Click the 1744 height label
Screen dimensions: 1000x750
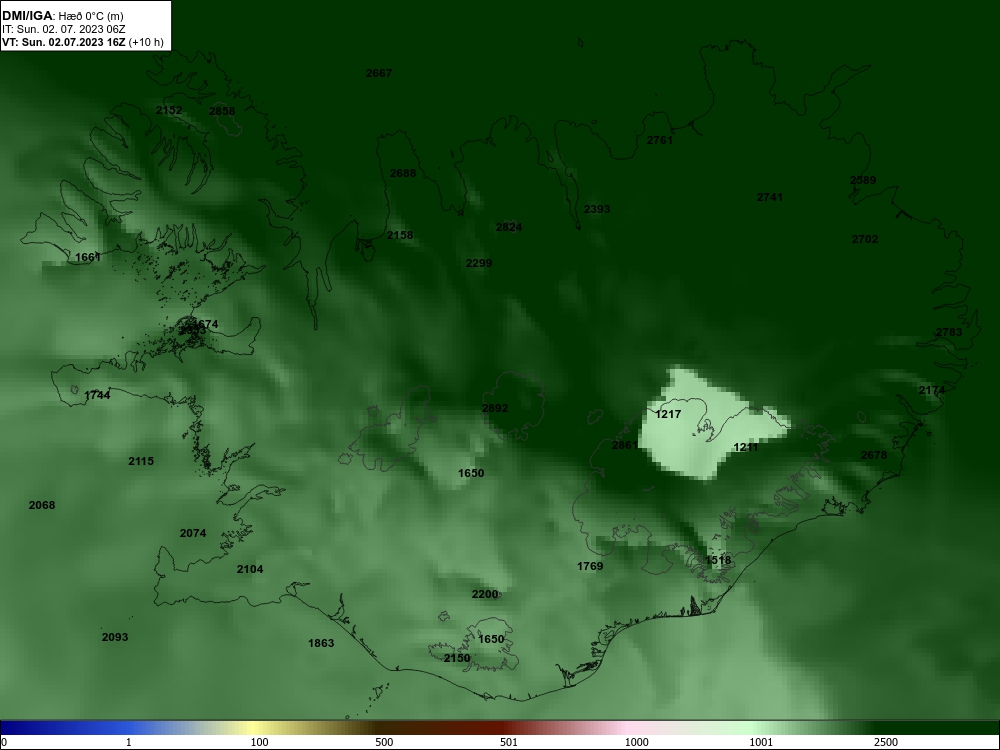point(97,395)
